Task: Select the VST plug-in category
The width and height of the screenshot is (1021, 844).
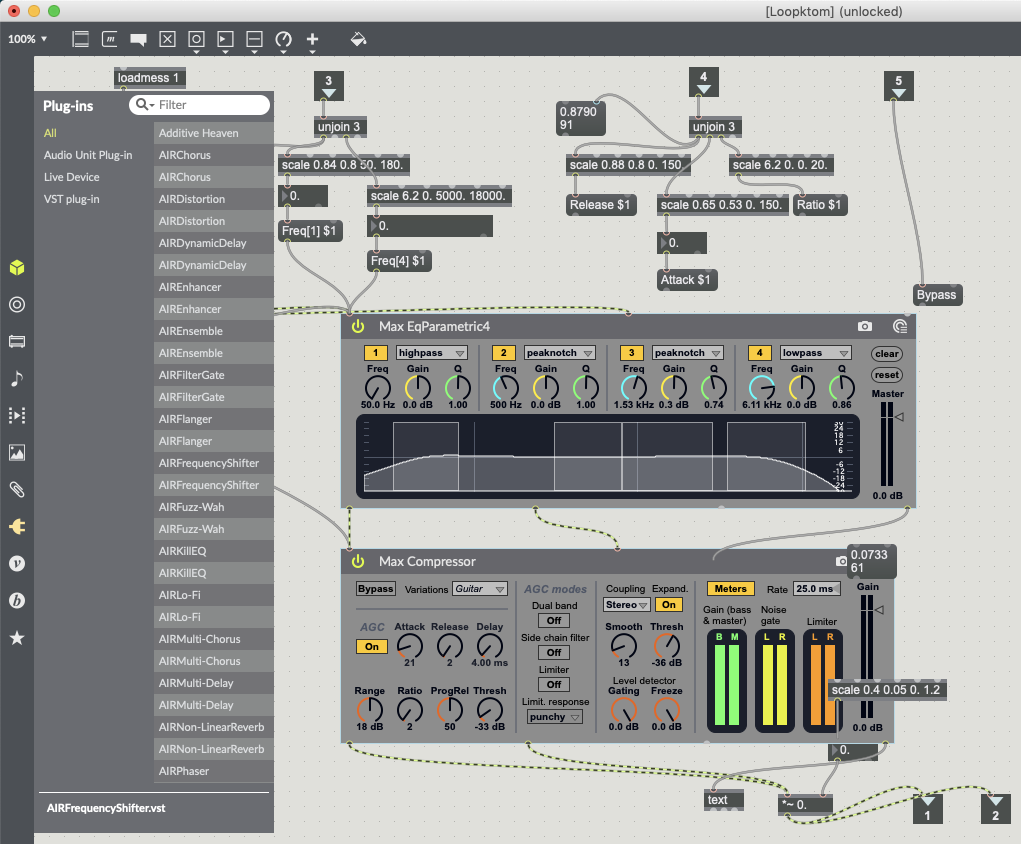Action: [73, 199]
